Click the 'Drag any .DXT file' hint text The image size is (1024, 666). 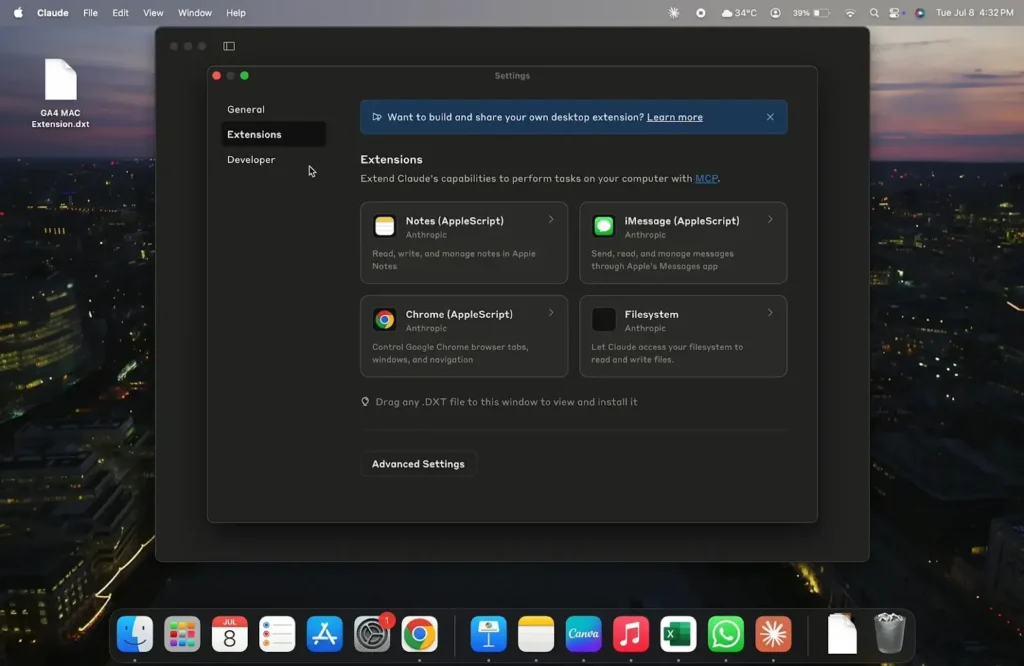[x=506, y=402]
